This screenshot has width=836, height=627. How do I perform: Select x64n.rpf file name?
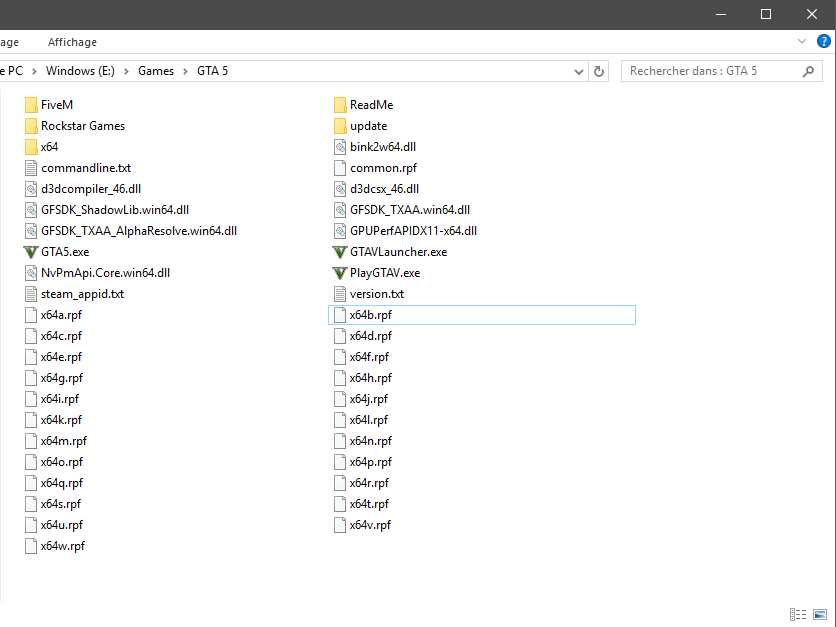click(x=371, y=441)
